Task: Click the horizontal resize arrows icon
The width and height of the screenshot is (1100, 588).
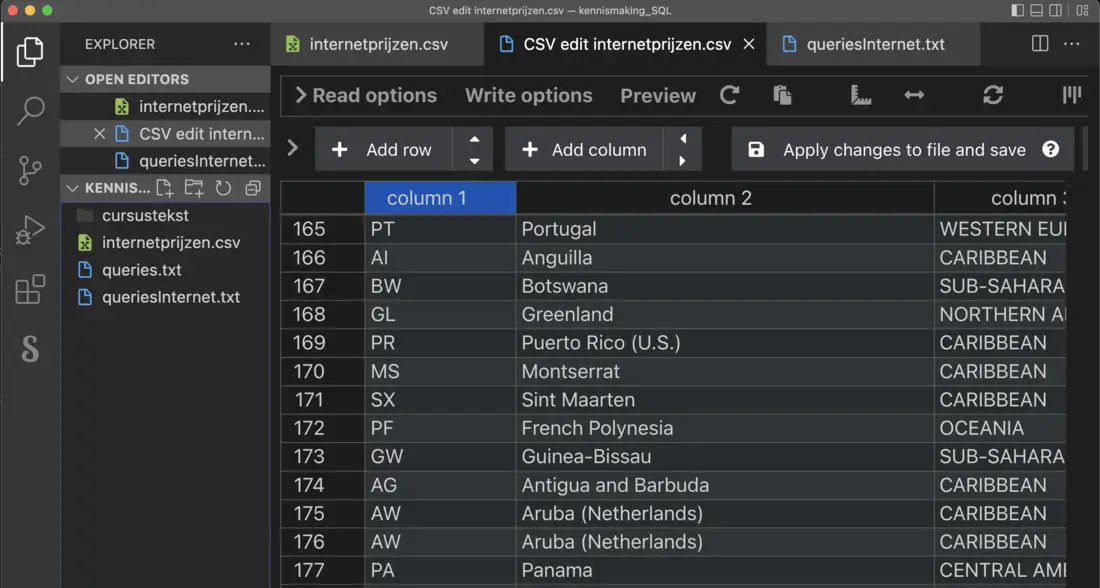Action: 914,95
